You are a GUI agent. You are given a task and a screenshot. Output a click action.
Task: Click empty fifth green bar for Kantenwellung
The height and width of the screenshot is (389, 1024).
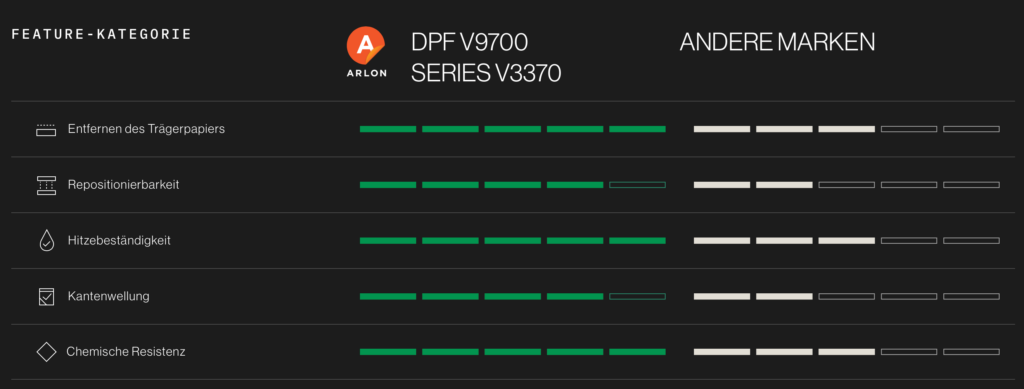[637, 296]
